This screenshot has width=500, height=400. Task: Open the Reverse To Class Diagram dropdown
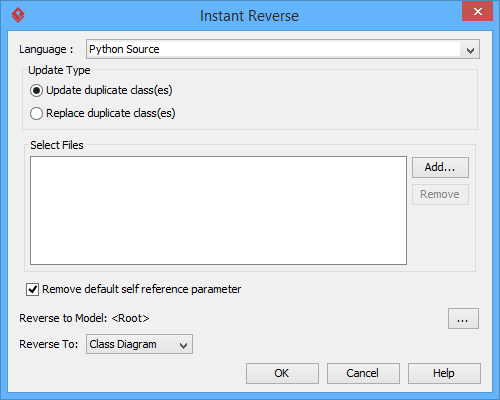(139, 344)
